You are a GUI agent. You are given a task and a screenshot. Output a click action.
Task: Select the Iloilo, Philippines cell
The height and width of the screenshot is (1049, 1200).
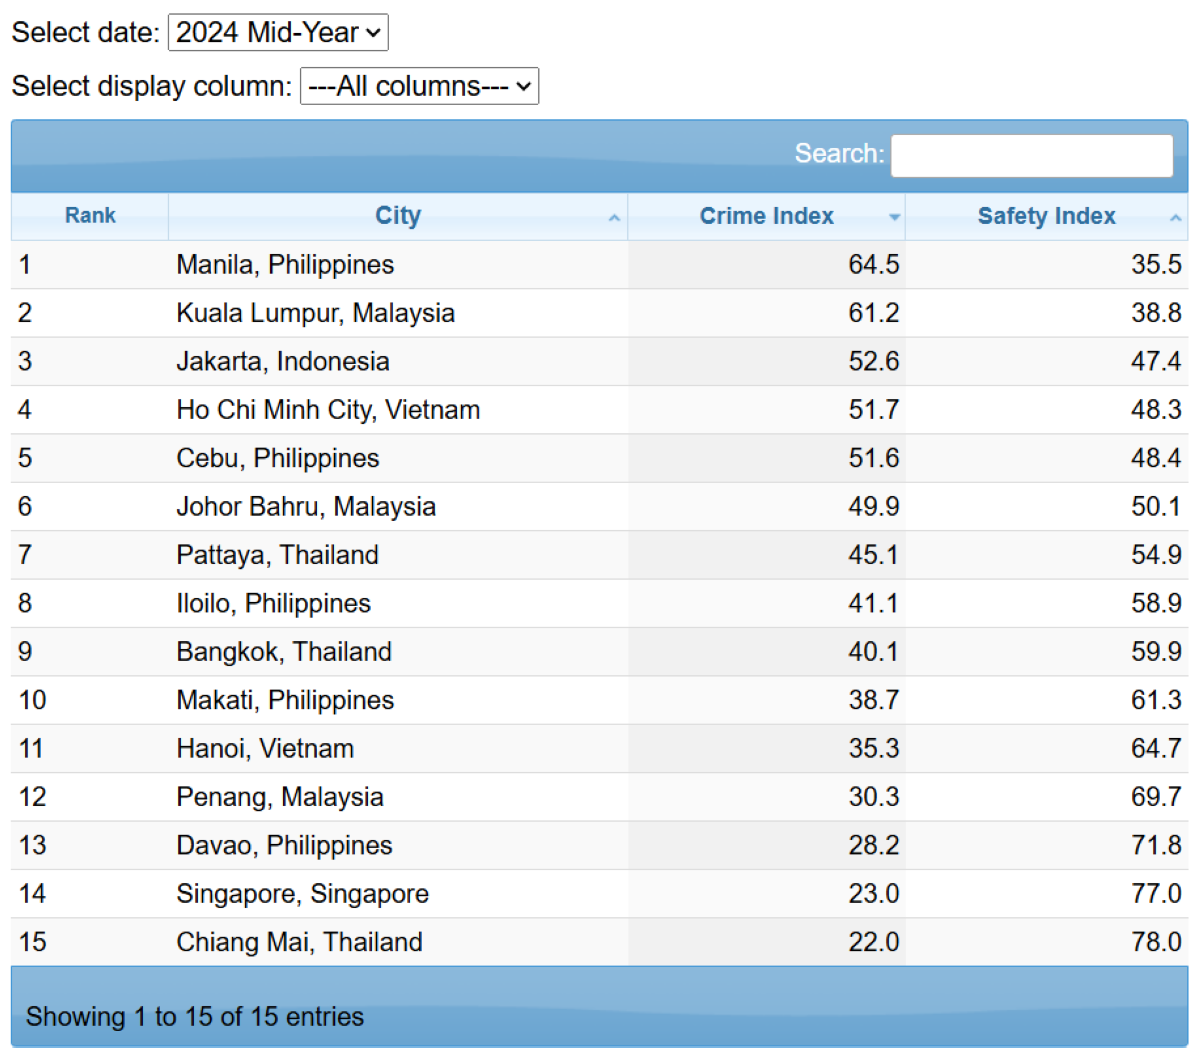[x=398, y=603]
